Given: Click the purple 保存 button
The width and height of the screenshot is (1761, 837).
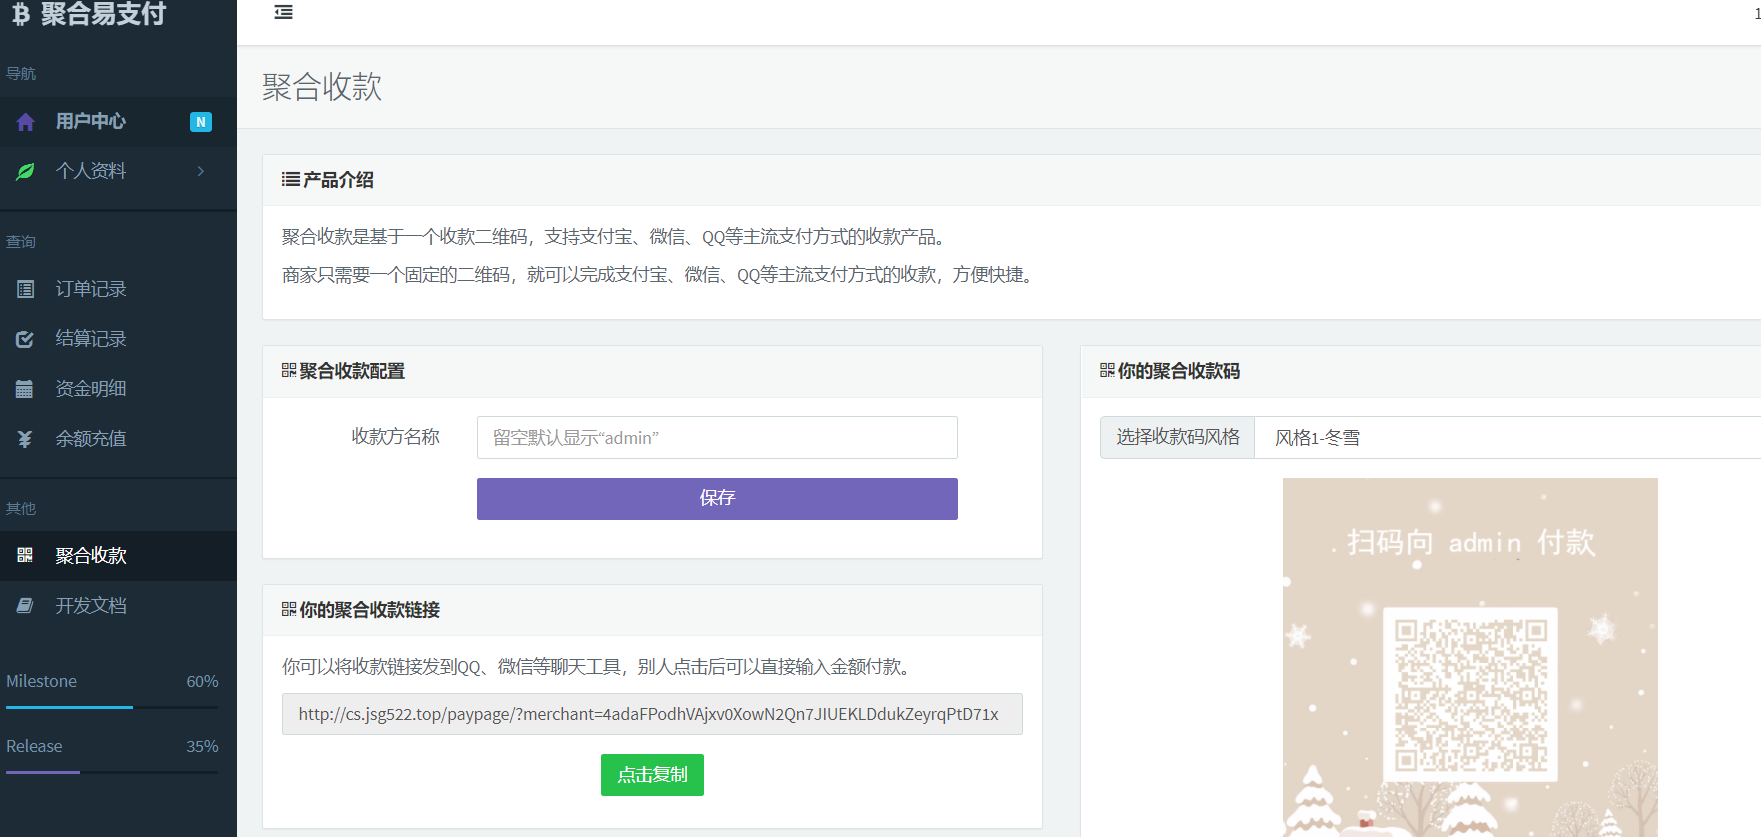Looking at the screenshot, I should click(717, 498).
